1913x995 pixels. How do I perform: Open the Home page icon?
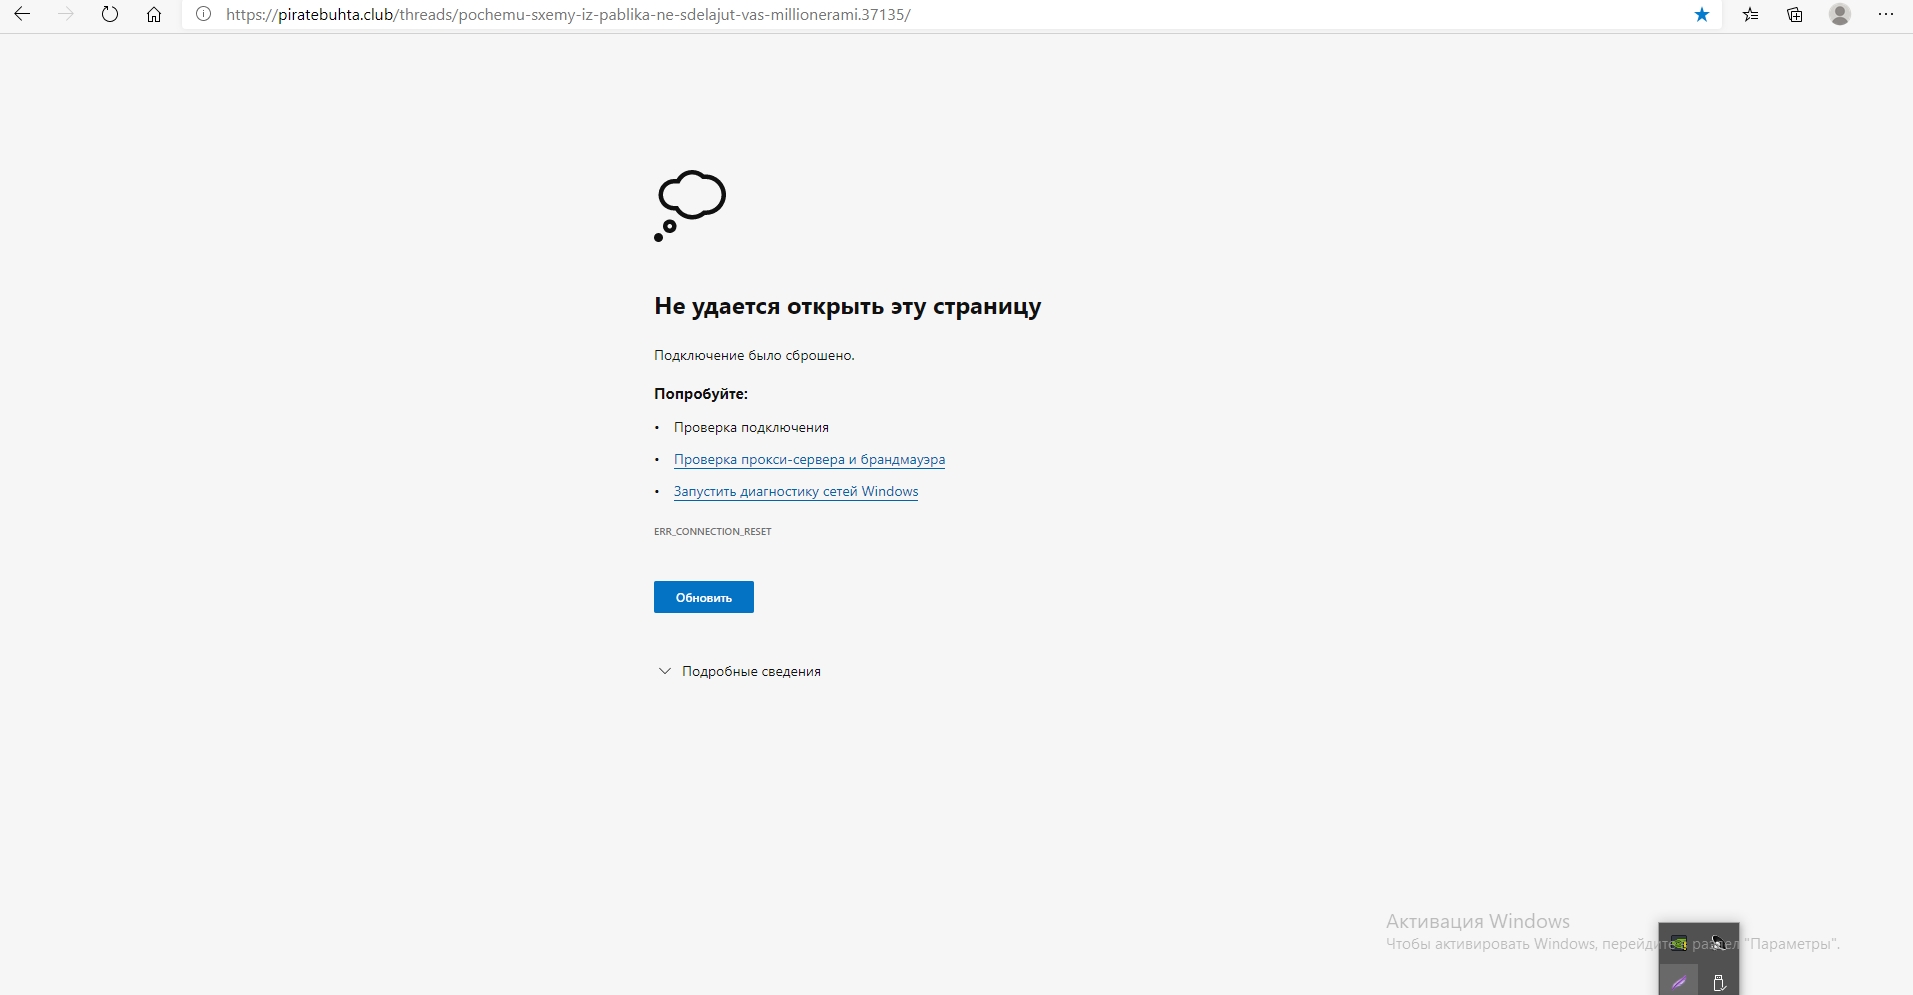click(x=154, y=14)
